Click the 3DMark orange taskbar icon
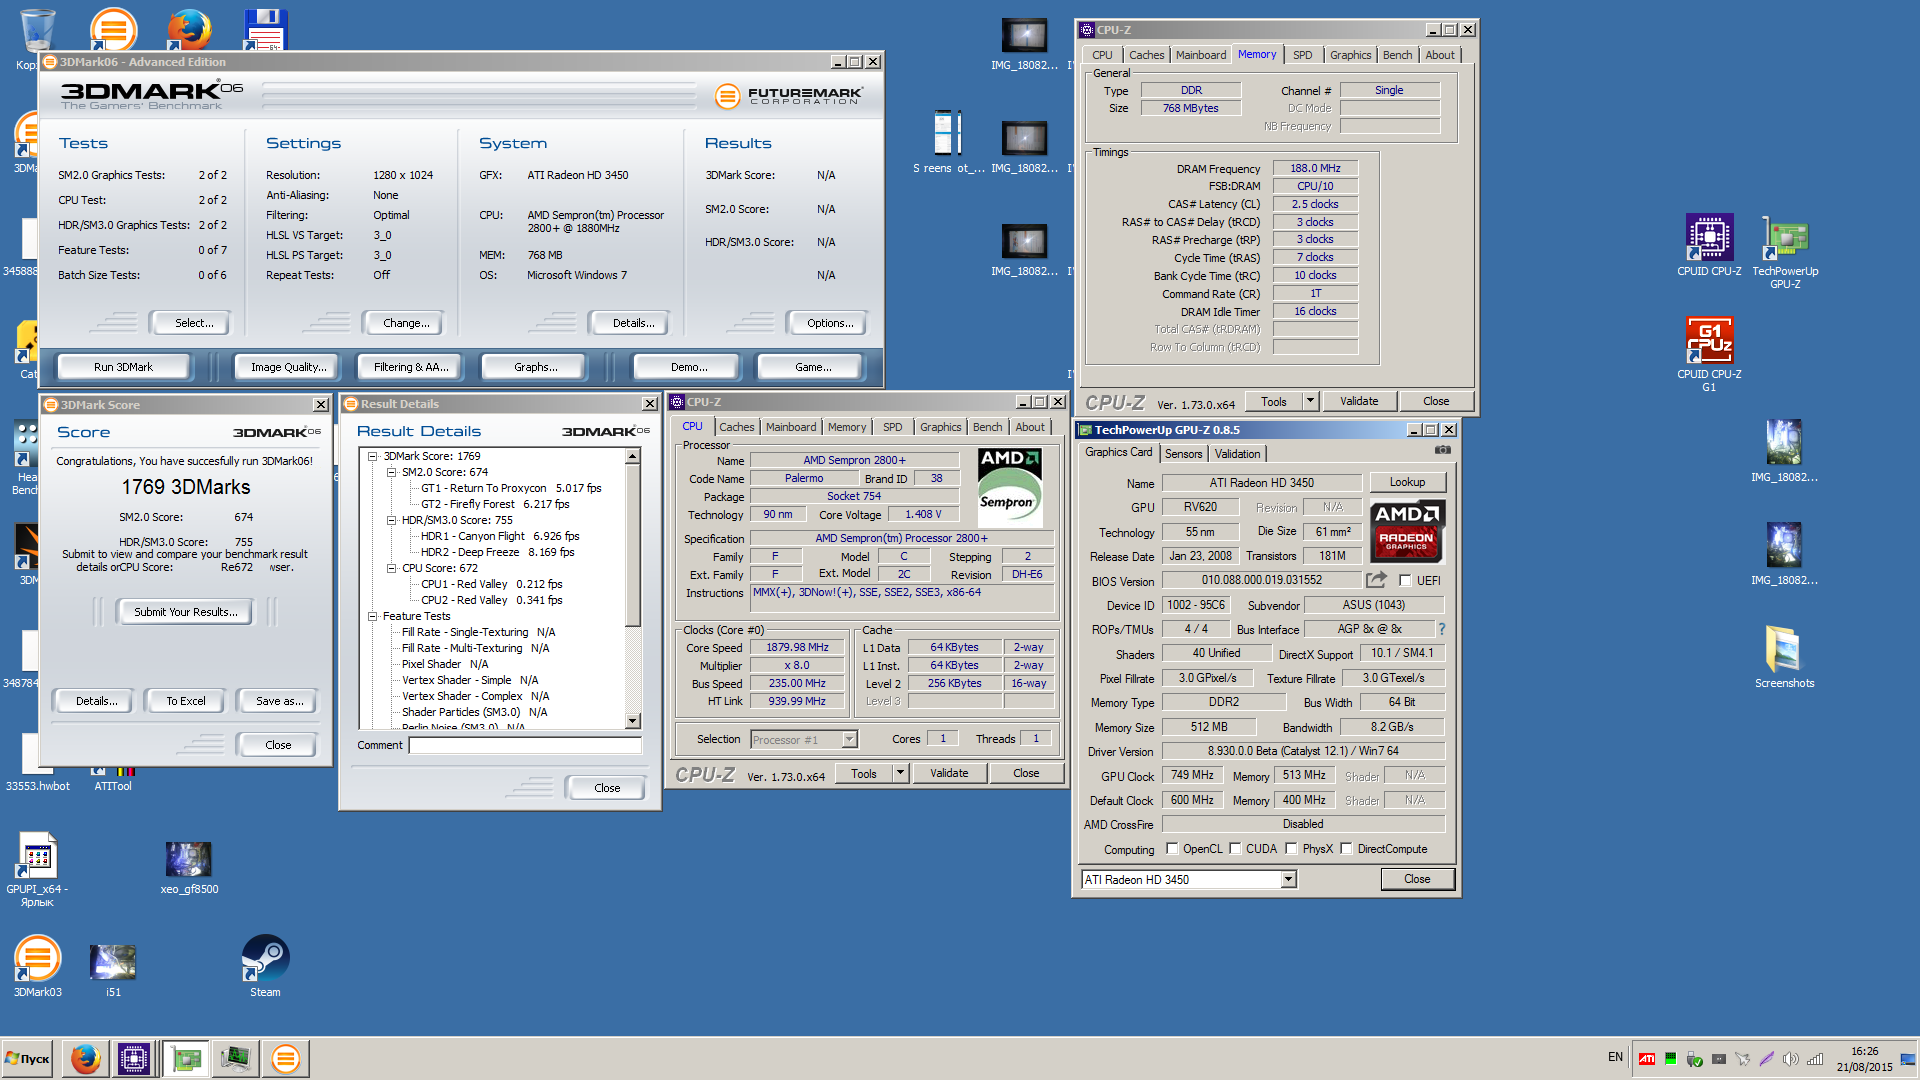The width and height of the screenshot is (1920, 1080). coord(286,1058)
